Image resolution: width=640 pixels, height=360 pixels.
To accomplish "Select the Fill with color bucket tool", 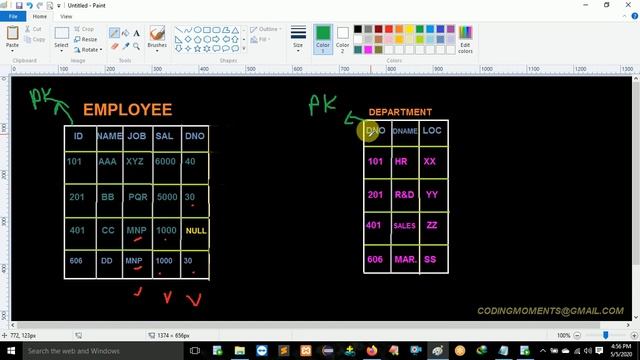I will [126, 33].
